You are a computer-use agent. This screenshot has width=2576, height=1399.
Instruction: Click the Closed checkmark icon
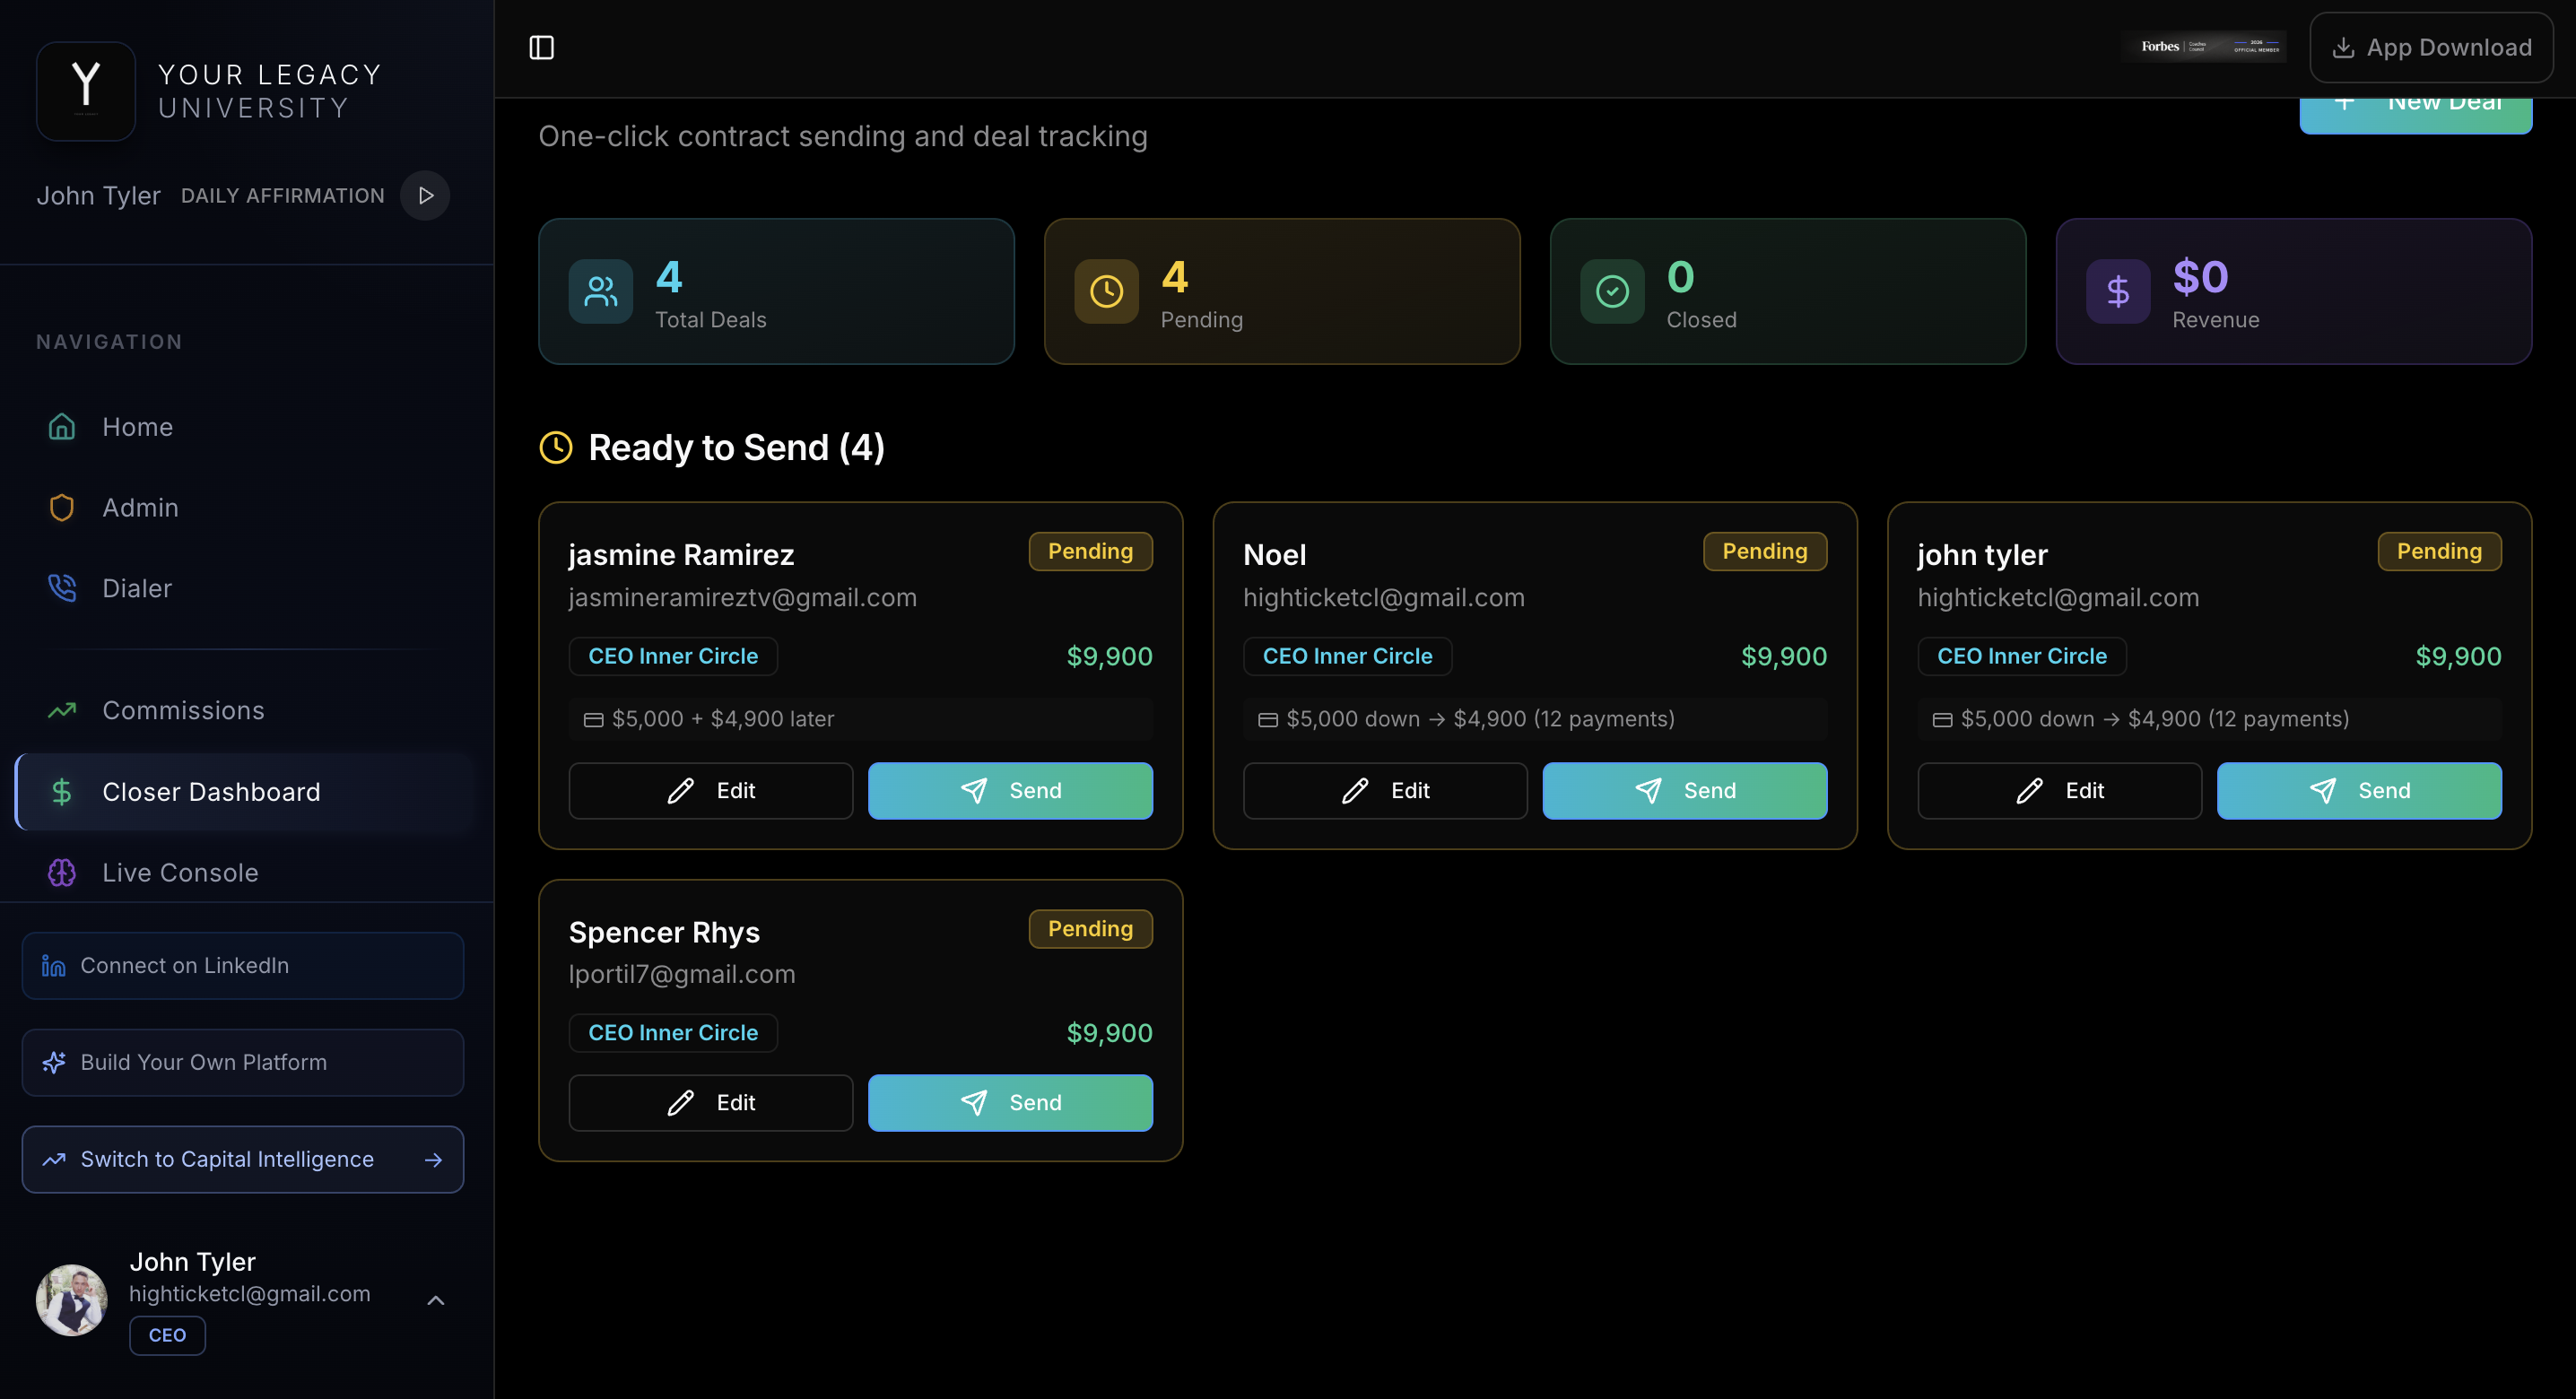(1612, 292)
